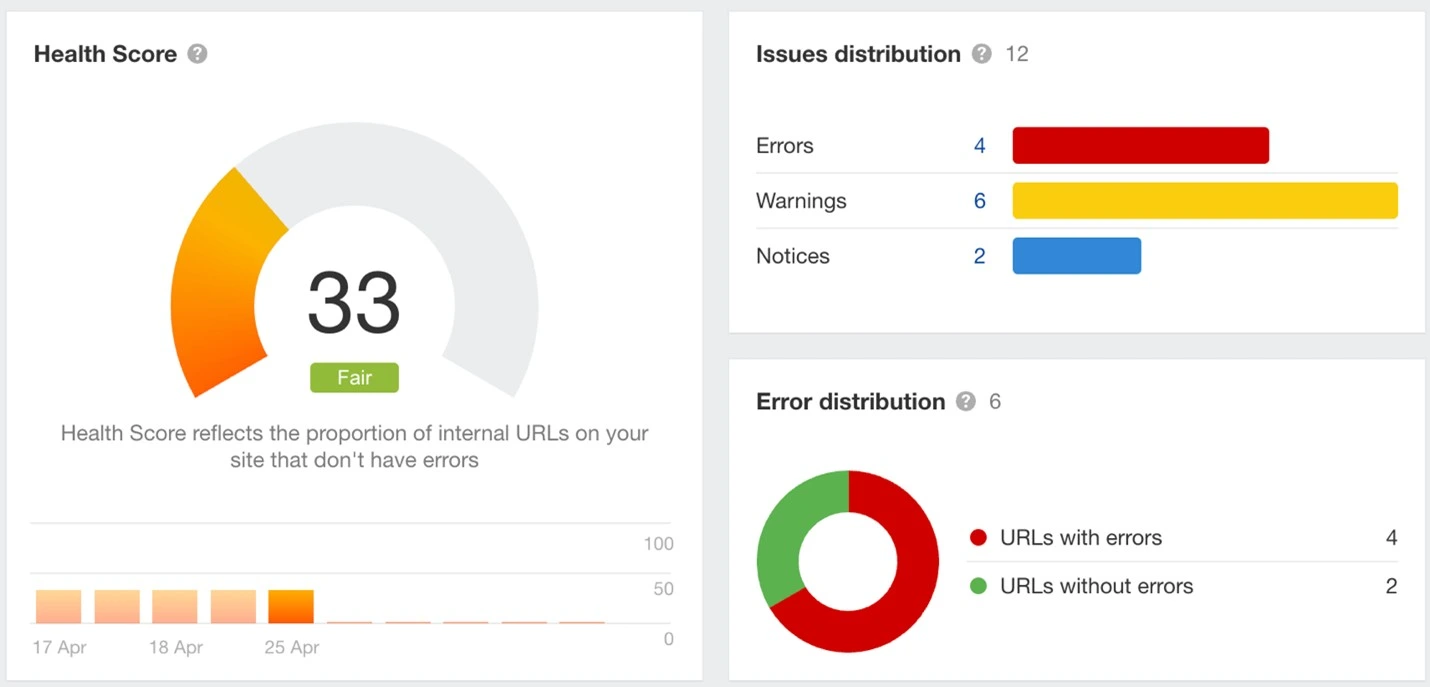The image size is (1430, 687).
Task: Click the red Errors distribution bar
Action: [1140, 146]
